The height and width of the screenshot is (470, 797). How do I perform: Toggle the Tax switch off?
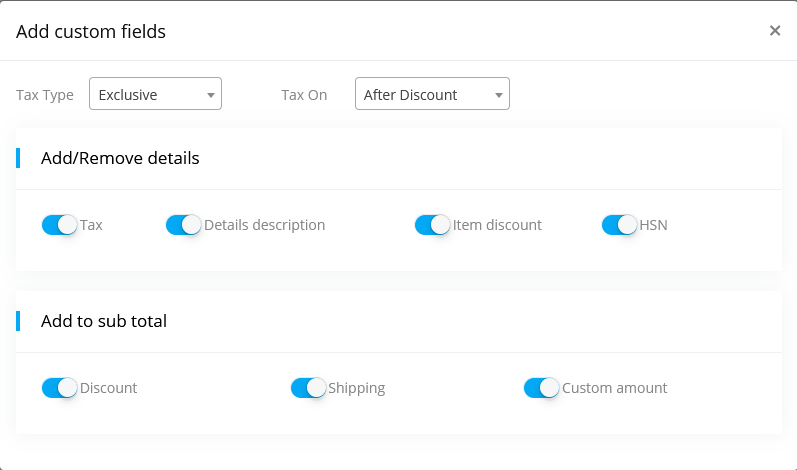[x=59, y=225]
